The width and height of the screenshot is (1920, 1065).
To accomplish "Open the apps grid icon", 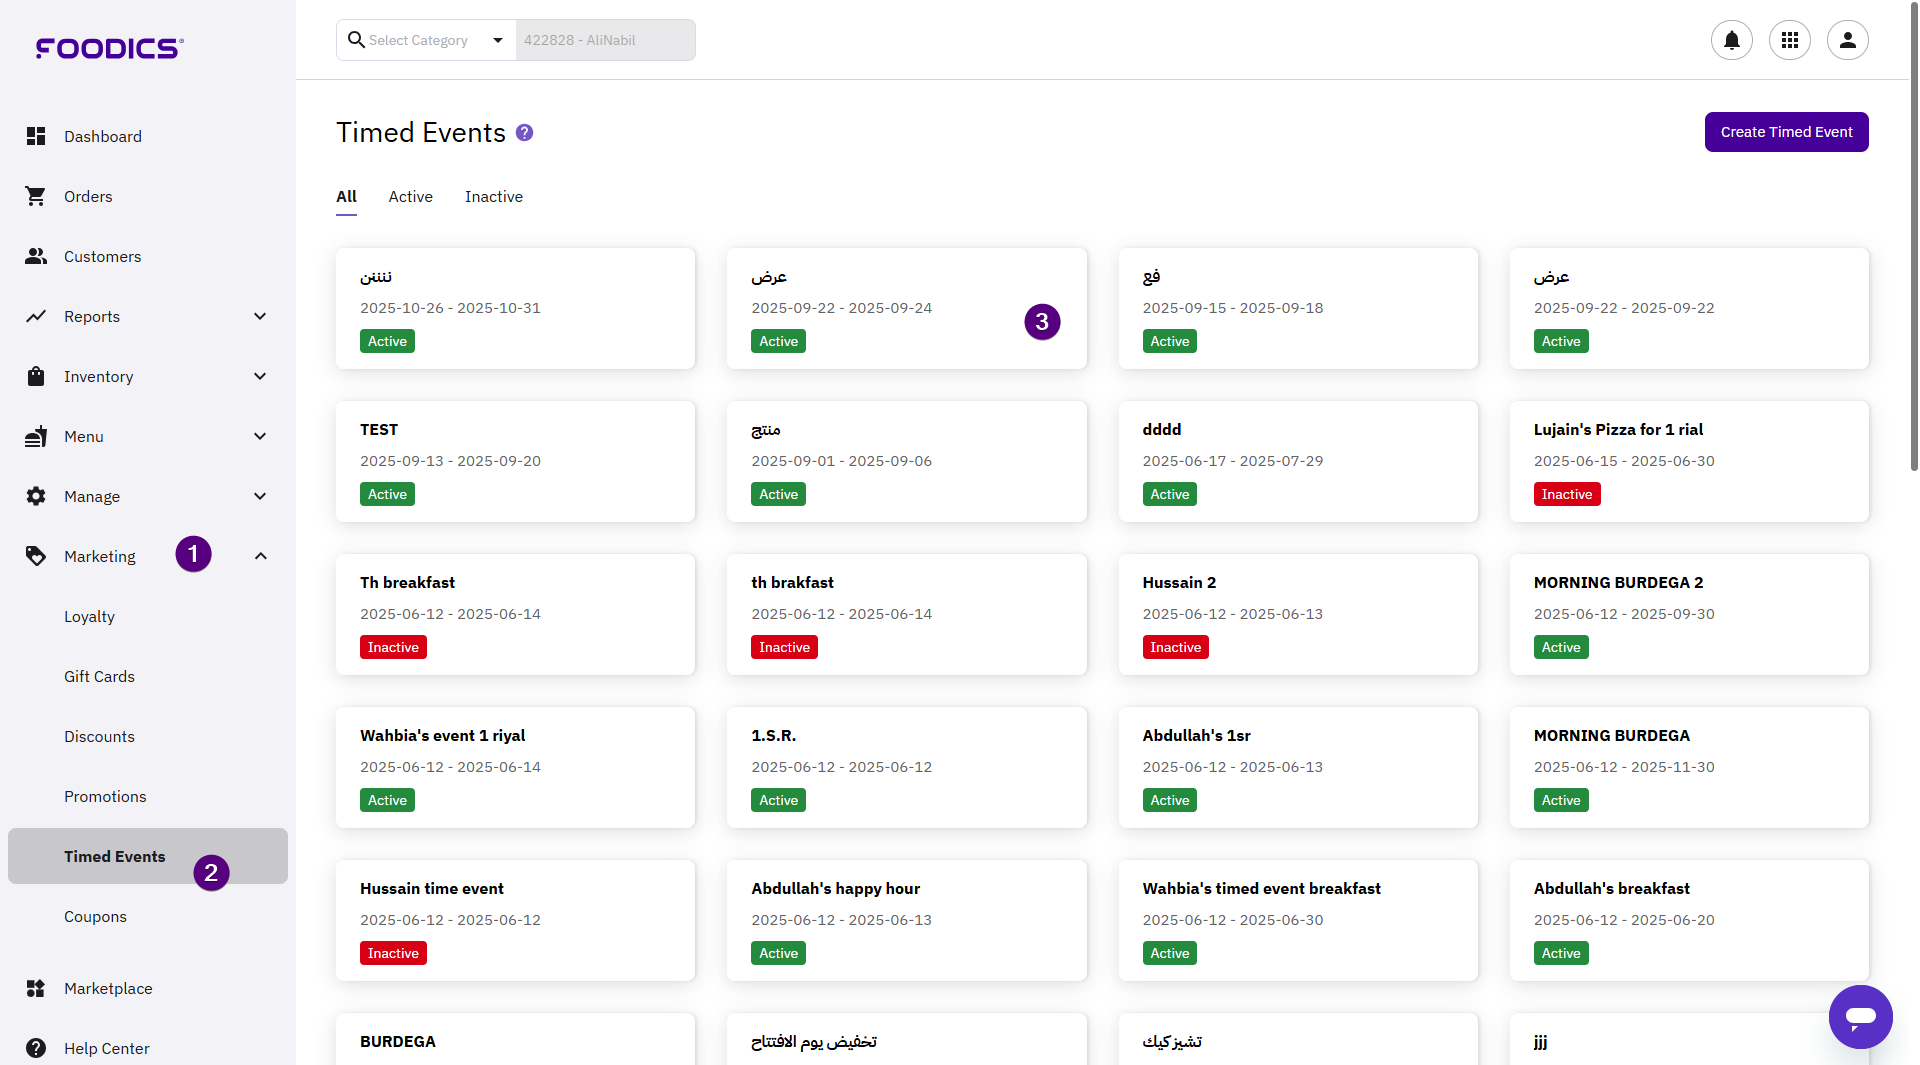I will [x=1789, y=40].
